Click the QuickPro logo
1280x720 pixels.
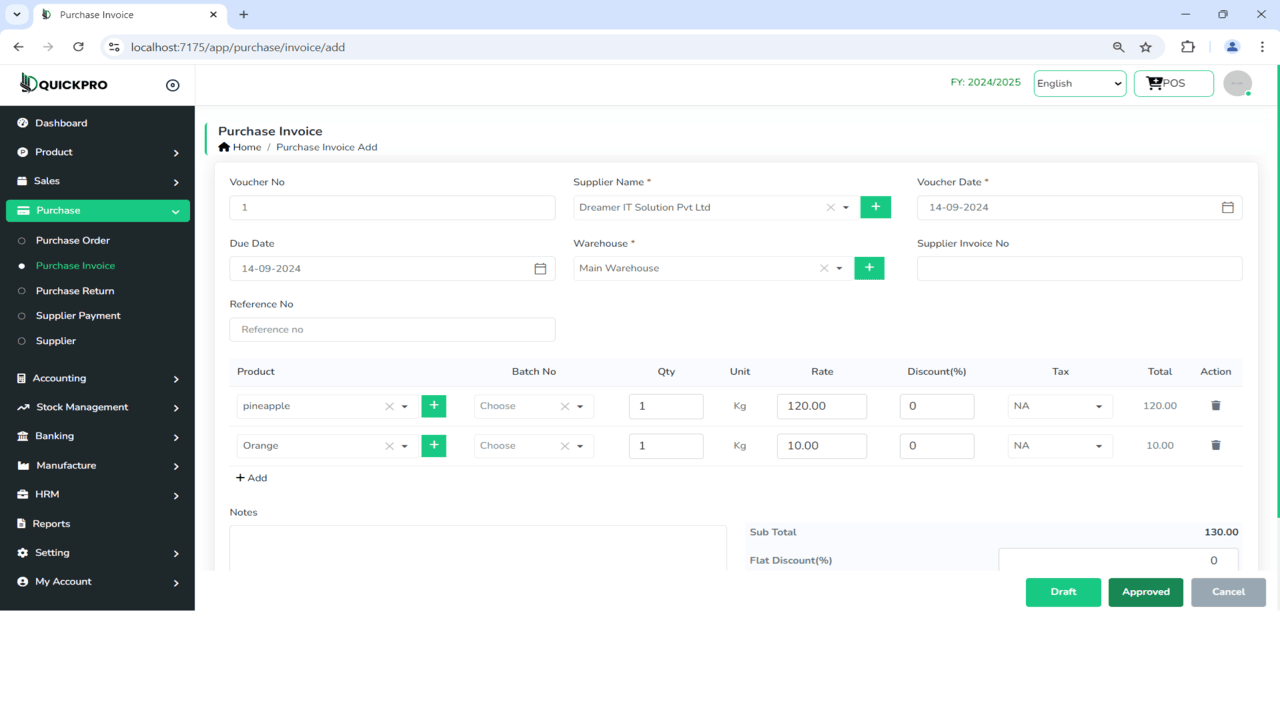[63, 83]
